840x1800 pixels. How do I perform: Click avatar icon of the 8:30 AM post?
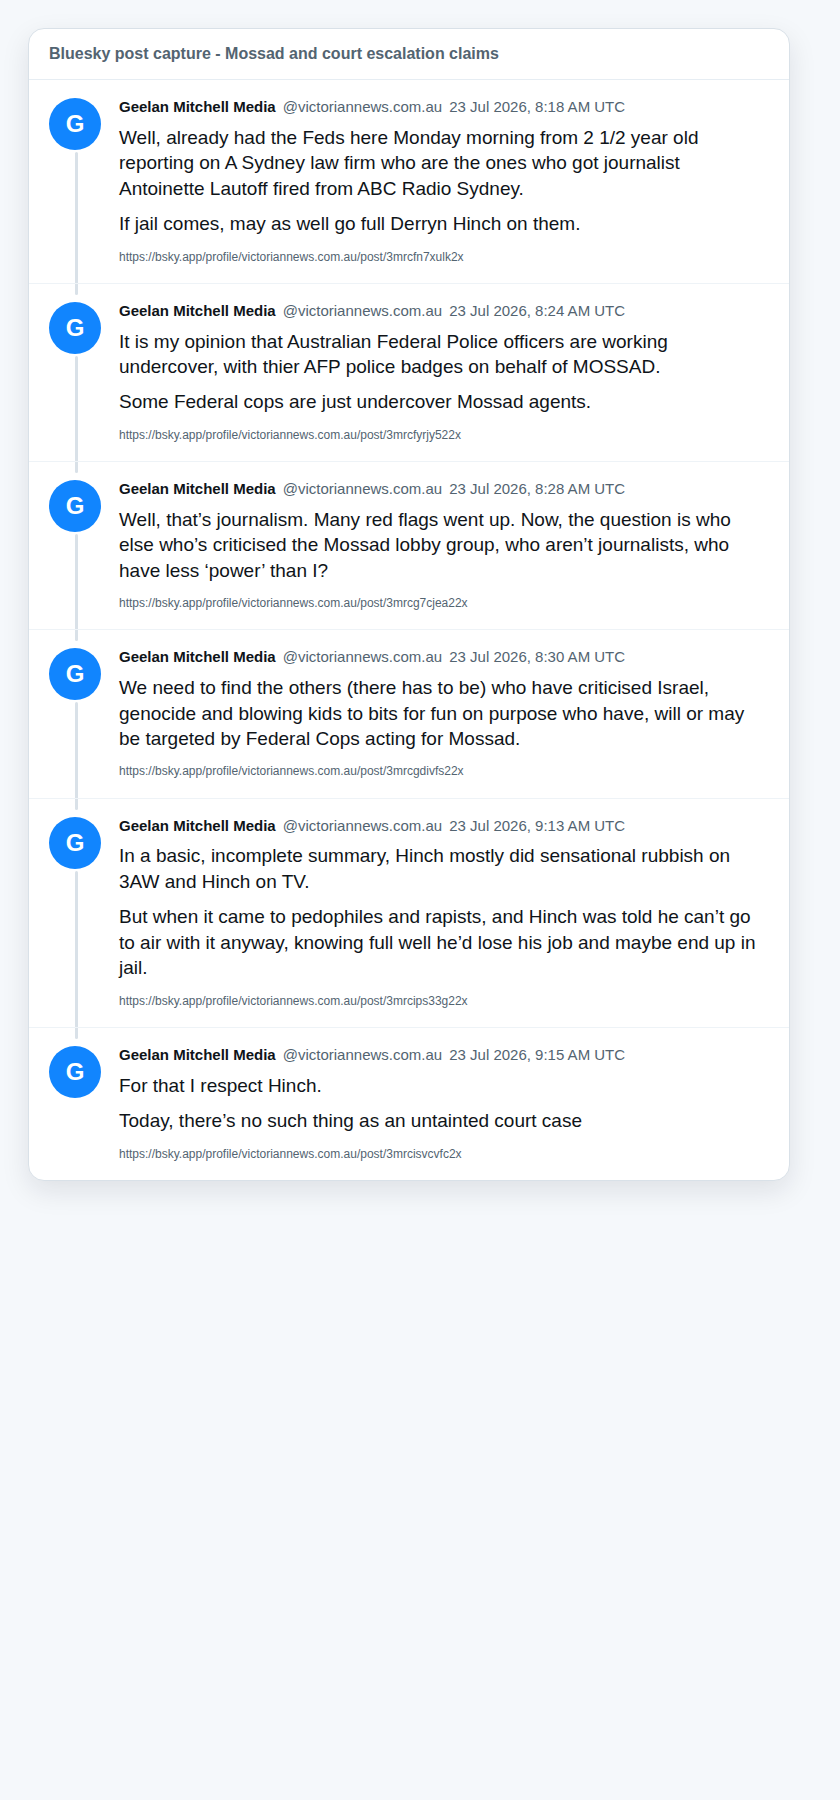[75, 674]
